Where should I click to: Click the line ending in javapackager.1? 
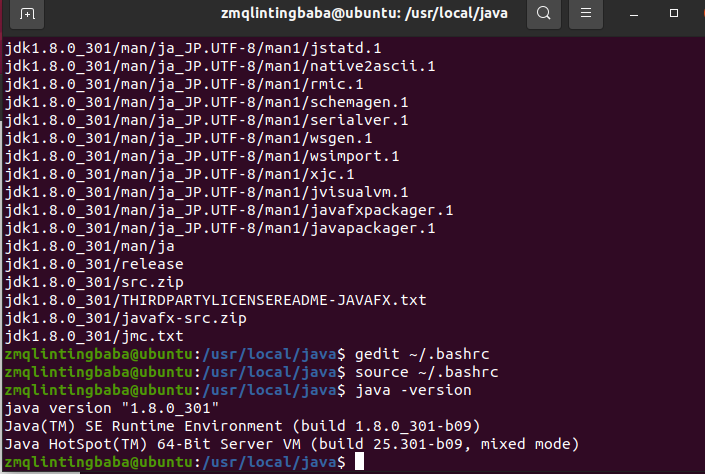[x=220, y=228]
